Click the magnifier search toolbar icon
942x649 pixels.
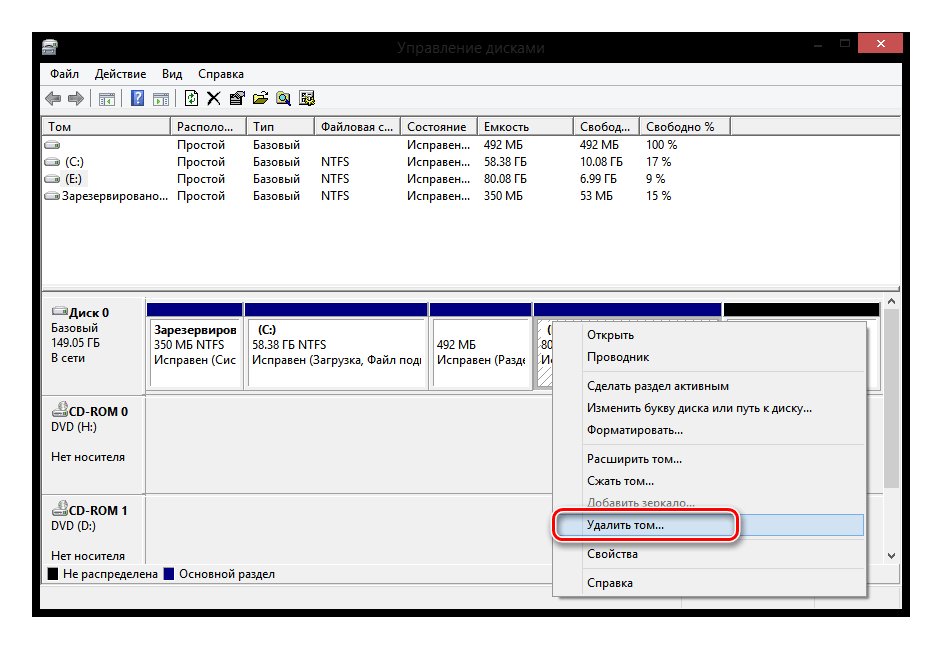[x=283, y=98]
